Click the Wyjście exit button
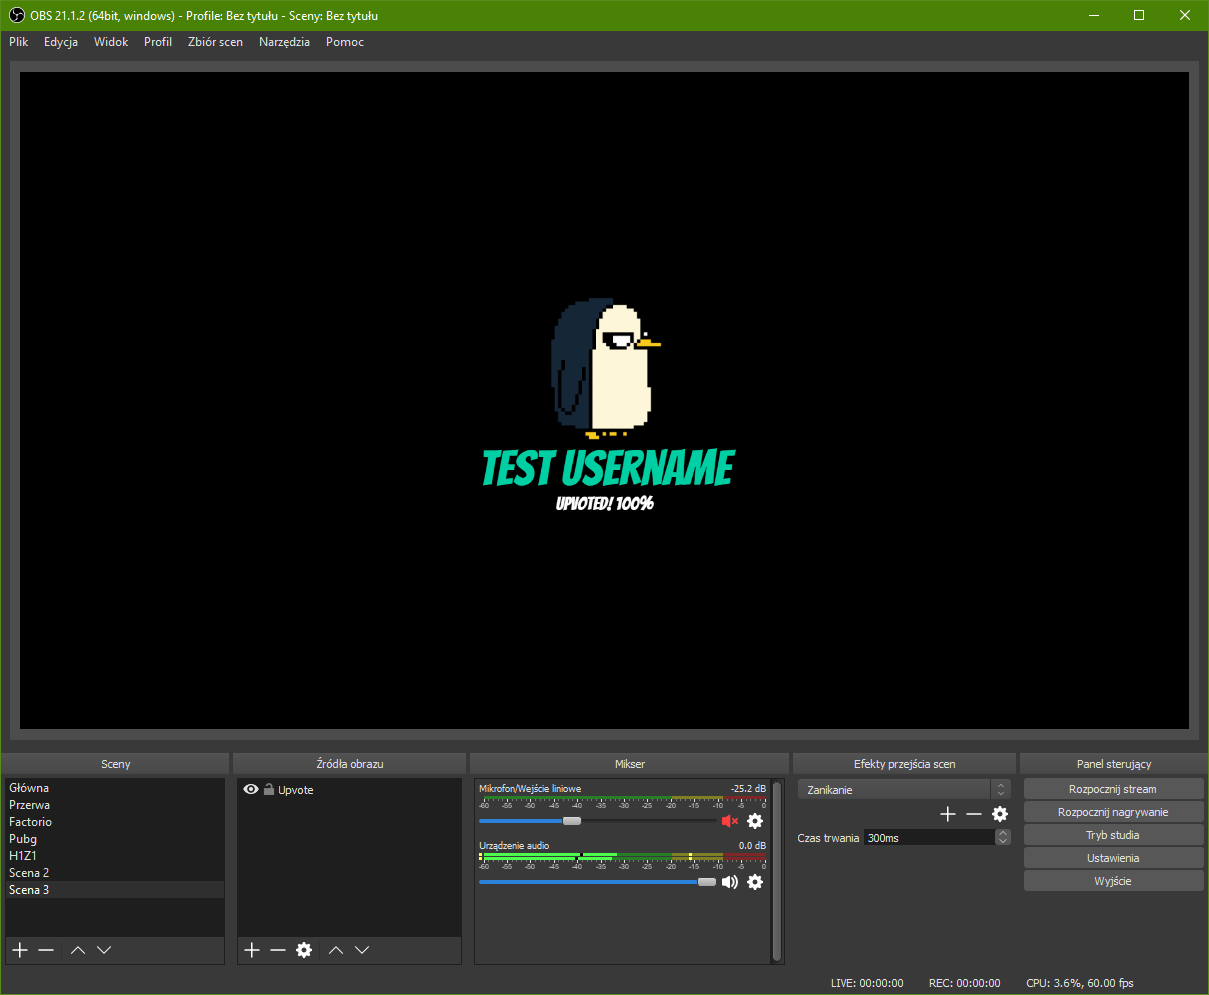The image size is (1209, 995). pyautogui.click(x=1113, y=881)
